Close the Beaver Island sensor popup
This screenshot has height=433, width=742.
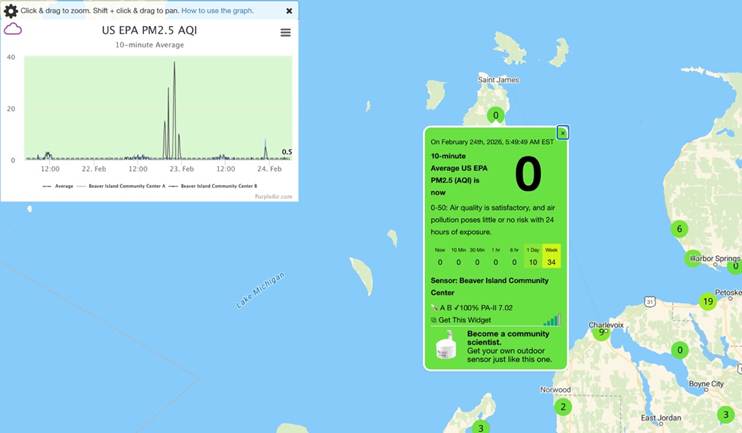click(563, 132)
